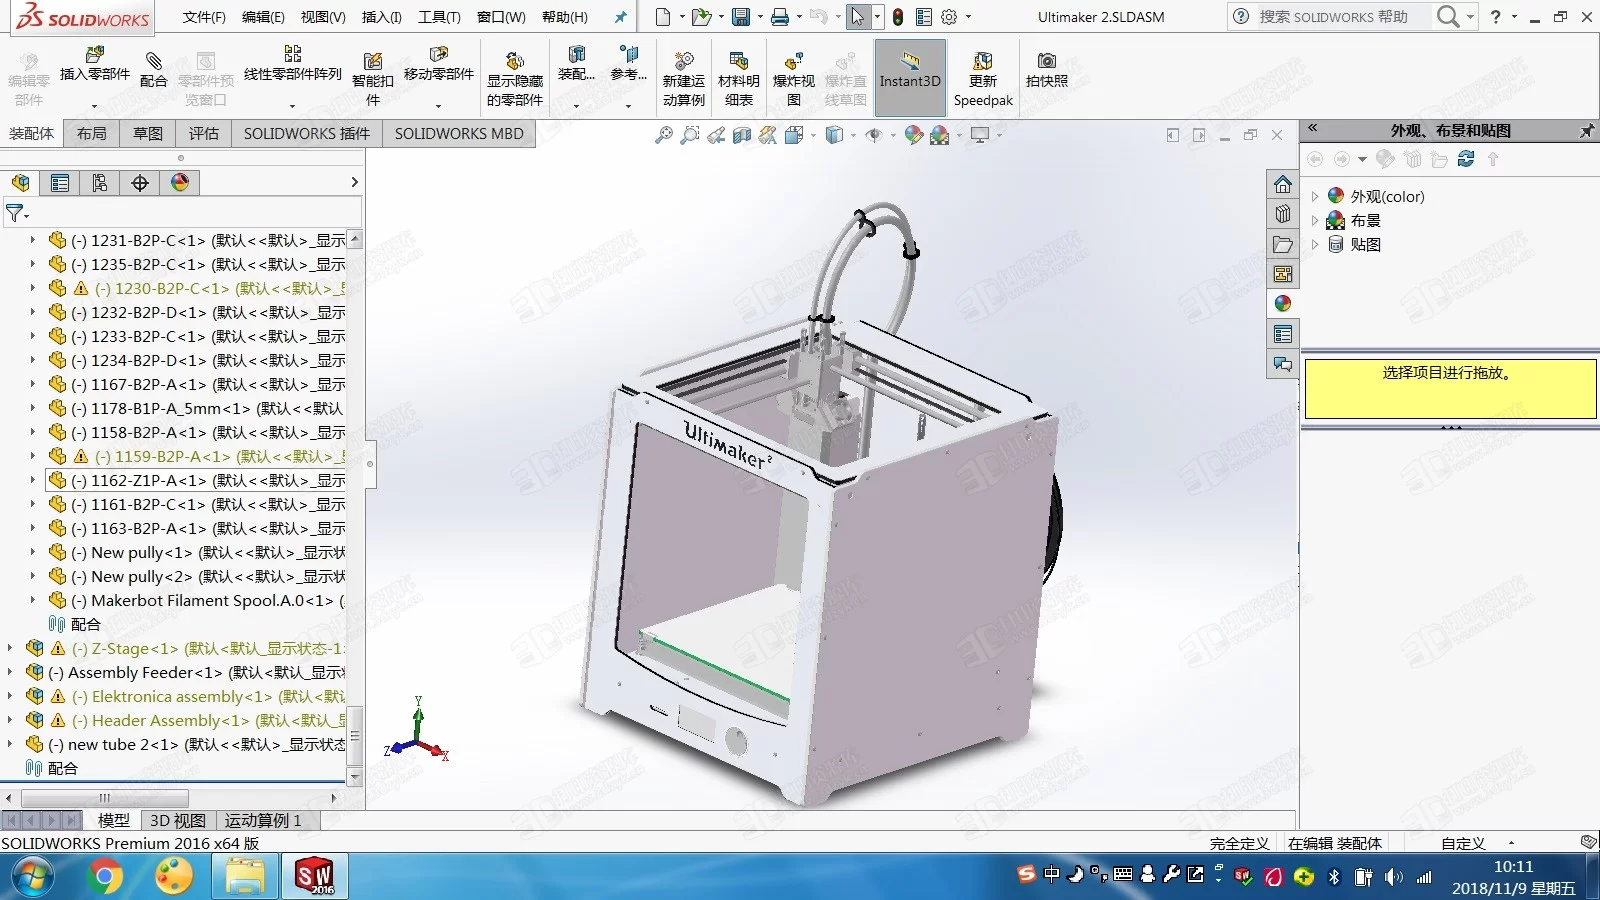The width and height of the screenshot is (1600, 900).
Task: Click the Rebuild traffic light icon
Action: [x=898, y=17]
